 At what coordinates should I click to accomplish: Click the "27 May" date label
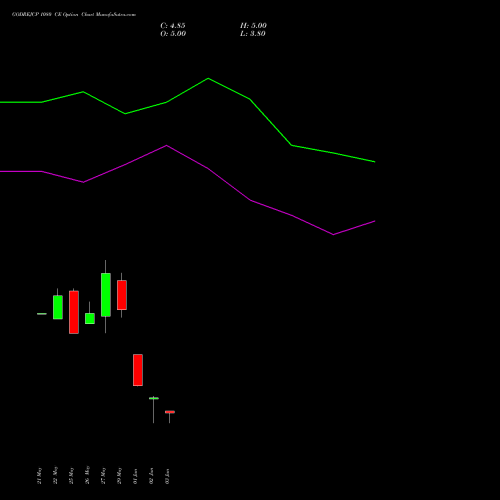click(103, 476)
